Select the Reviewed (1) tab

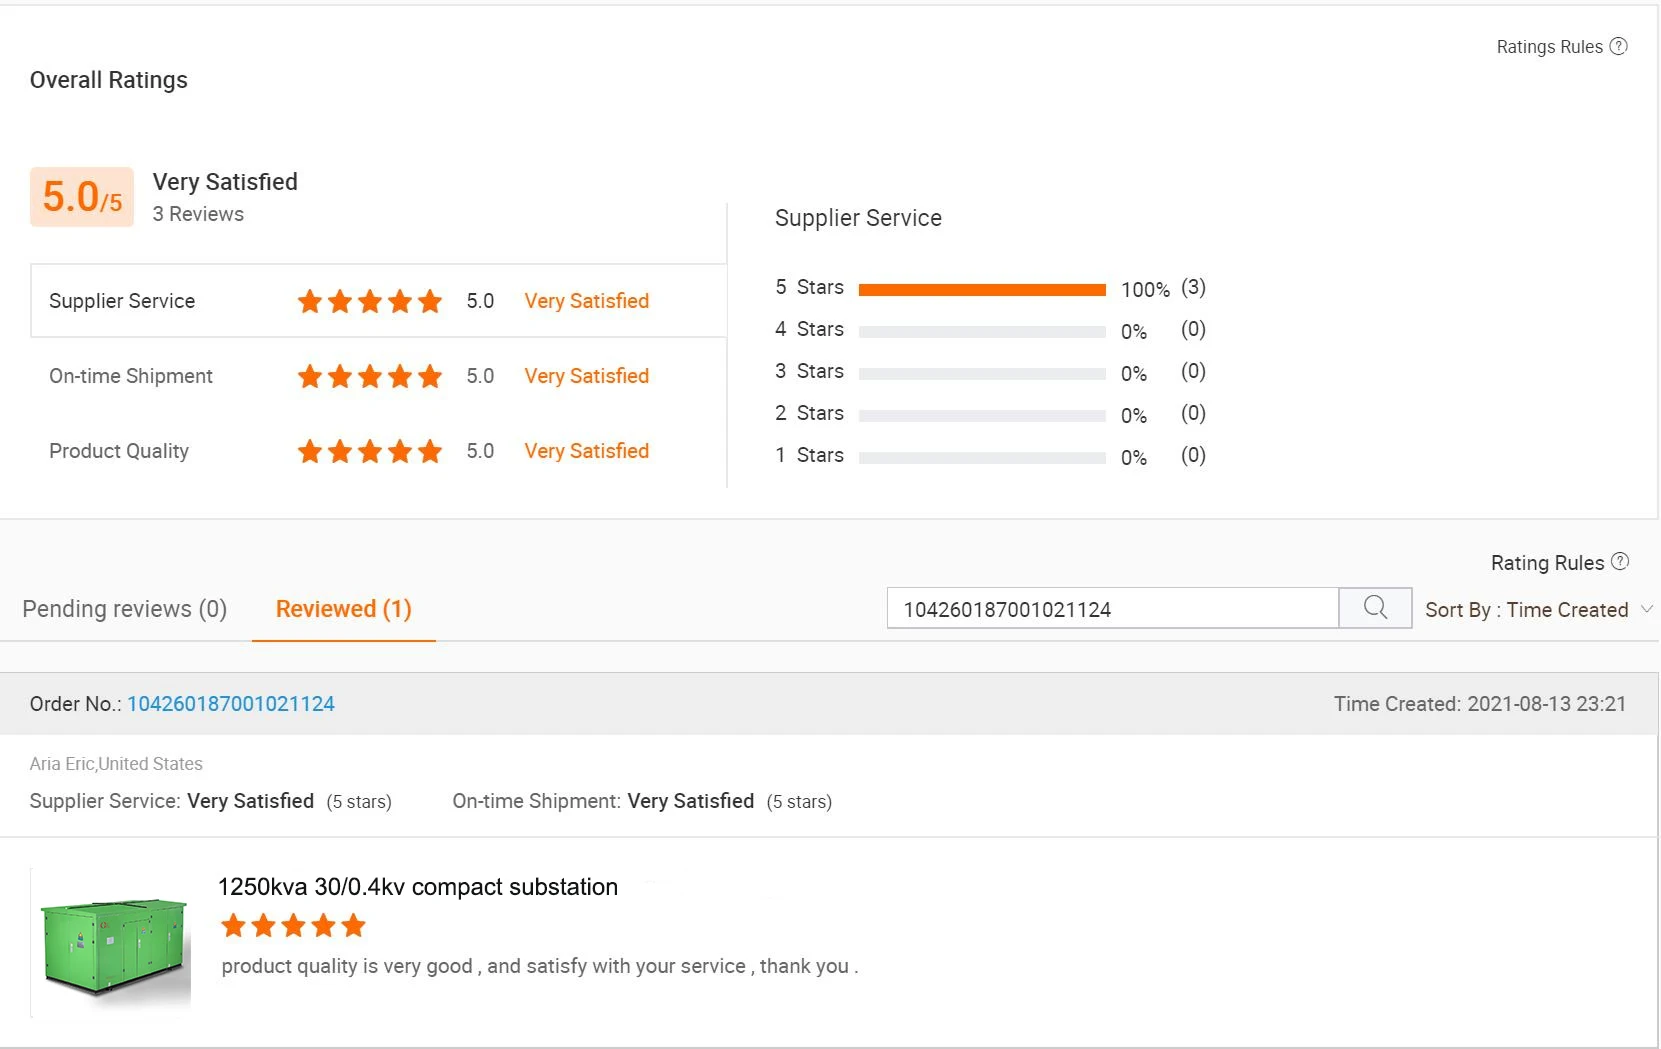pos(343,609)
